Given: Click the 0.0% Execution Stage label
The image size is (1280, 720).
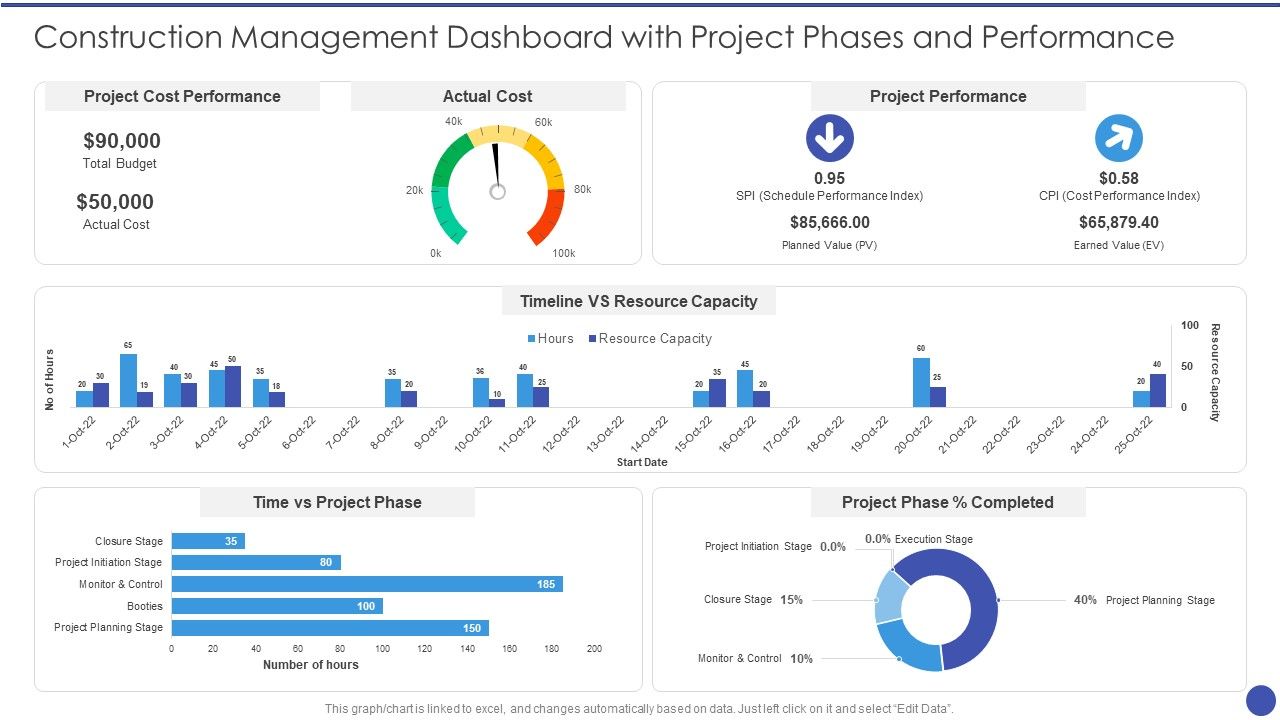Looking at the screenshot, I should click(918, 539).
